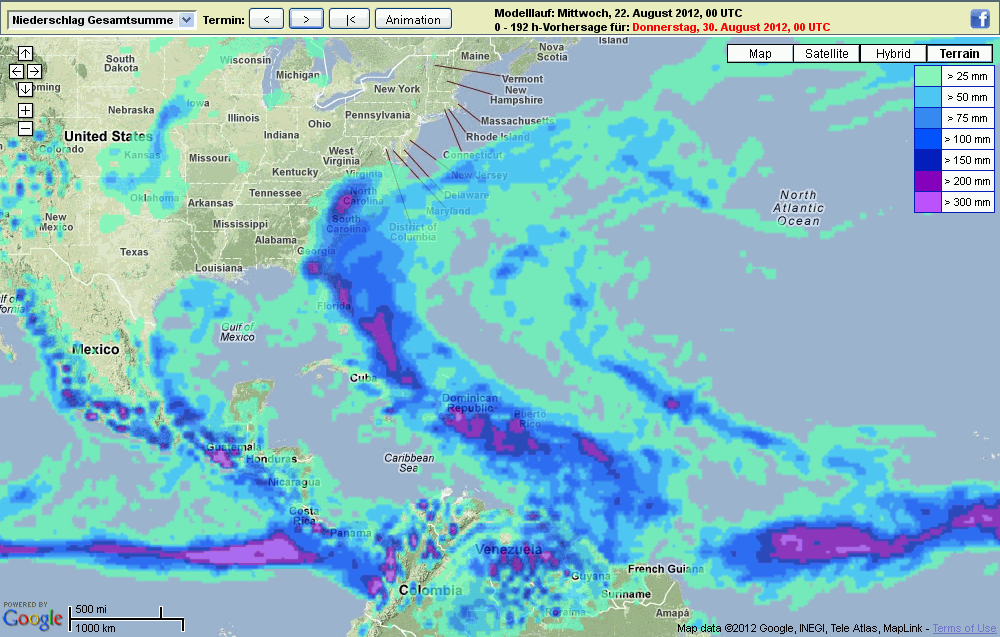Switch to Satellite view
Screen dimensions: 1000x637
tap(827, 54)
